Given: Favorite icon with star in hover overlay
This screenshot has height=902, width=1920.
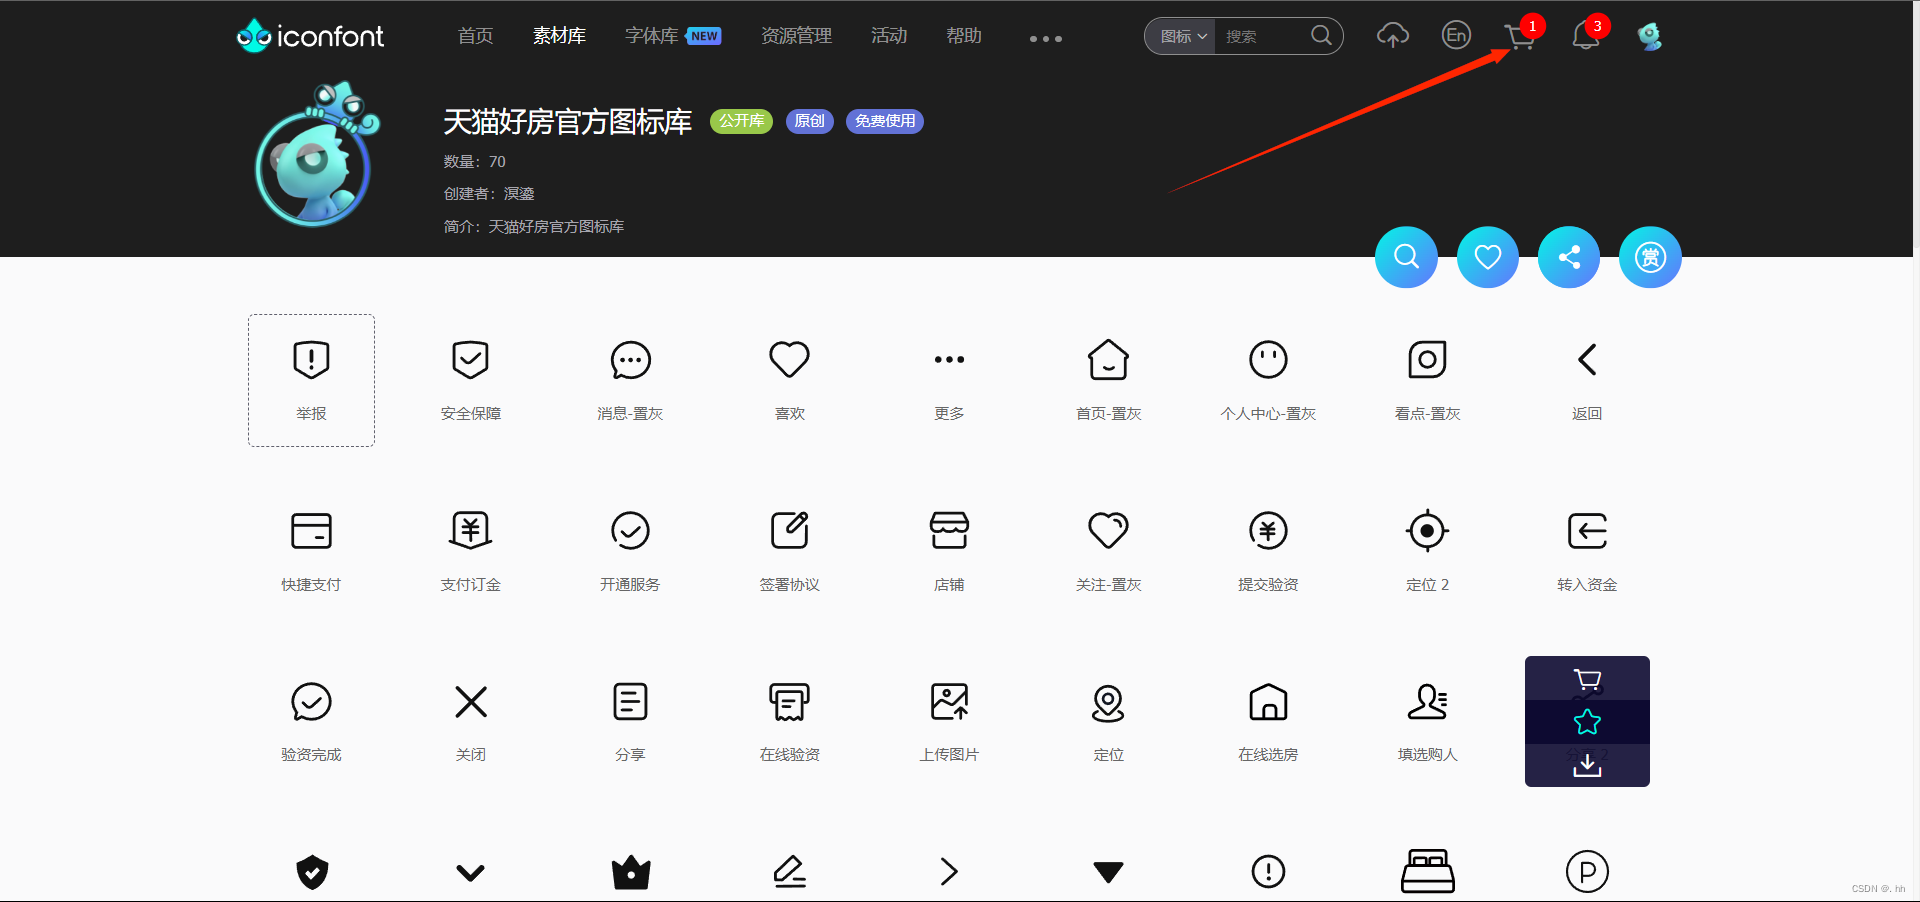Looking at the screenshot, I should [x=1587, y=722].
